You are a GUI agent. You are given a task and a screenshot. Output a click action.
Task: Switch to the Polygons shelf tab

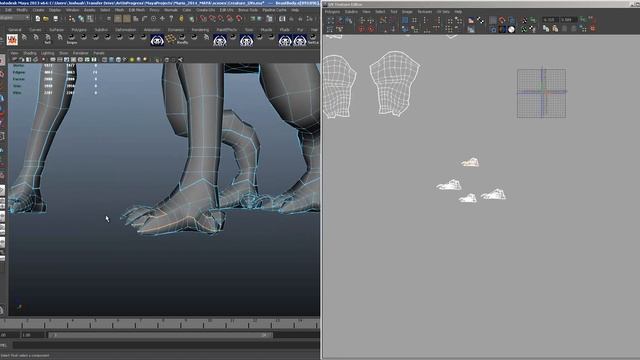[x=79, y=30]
